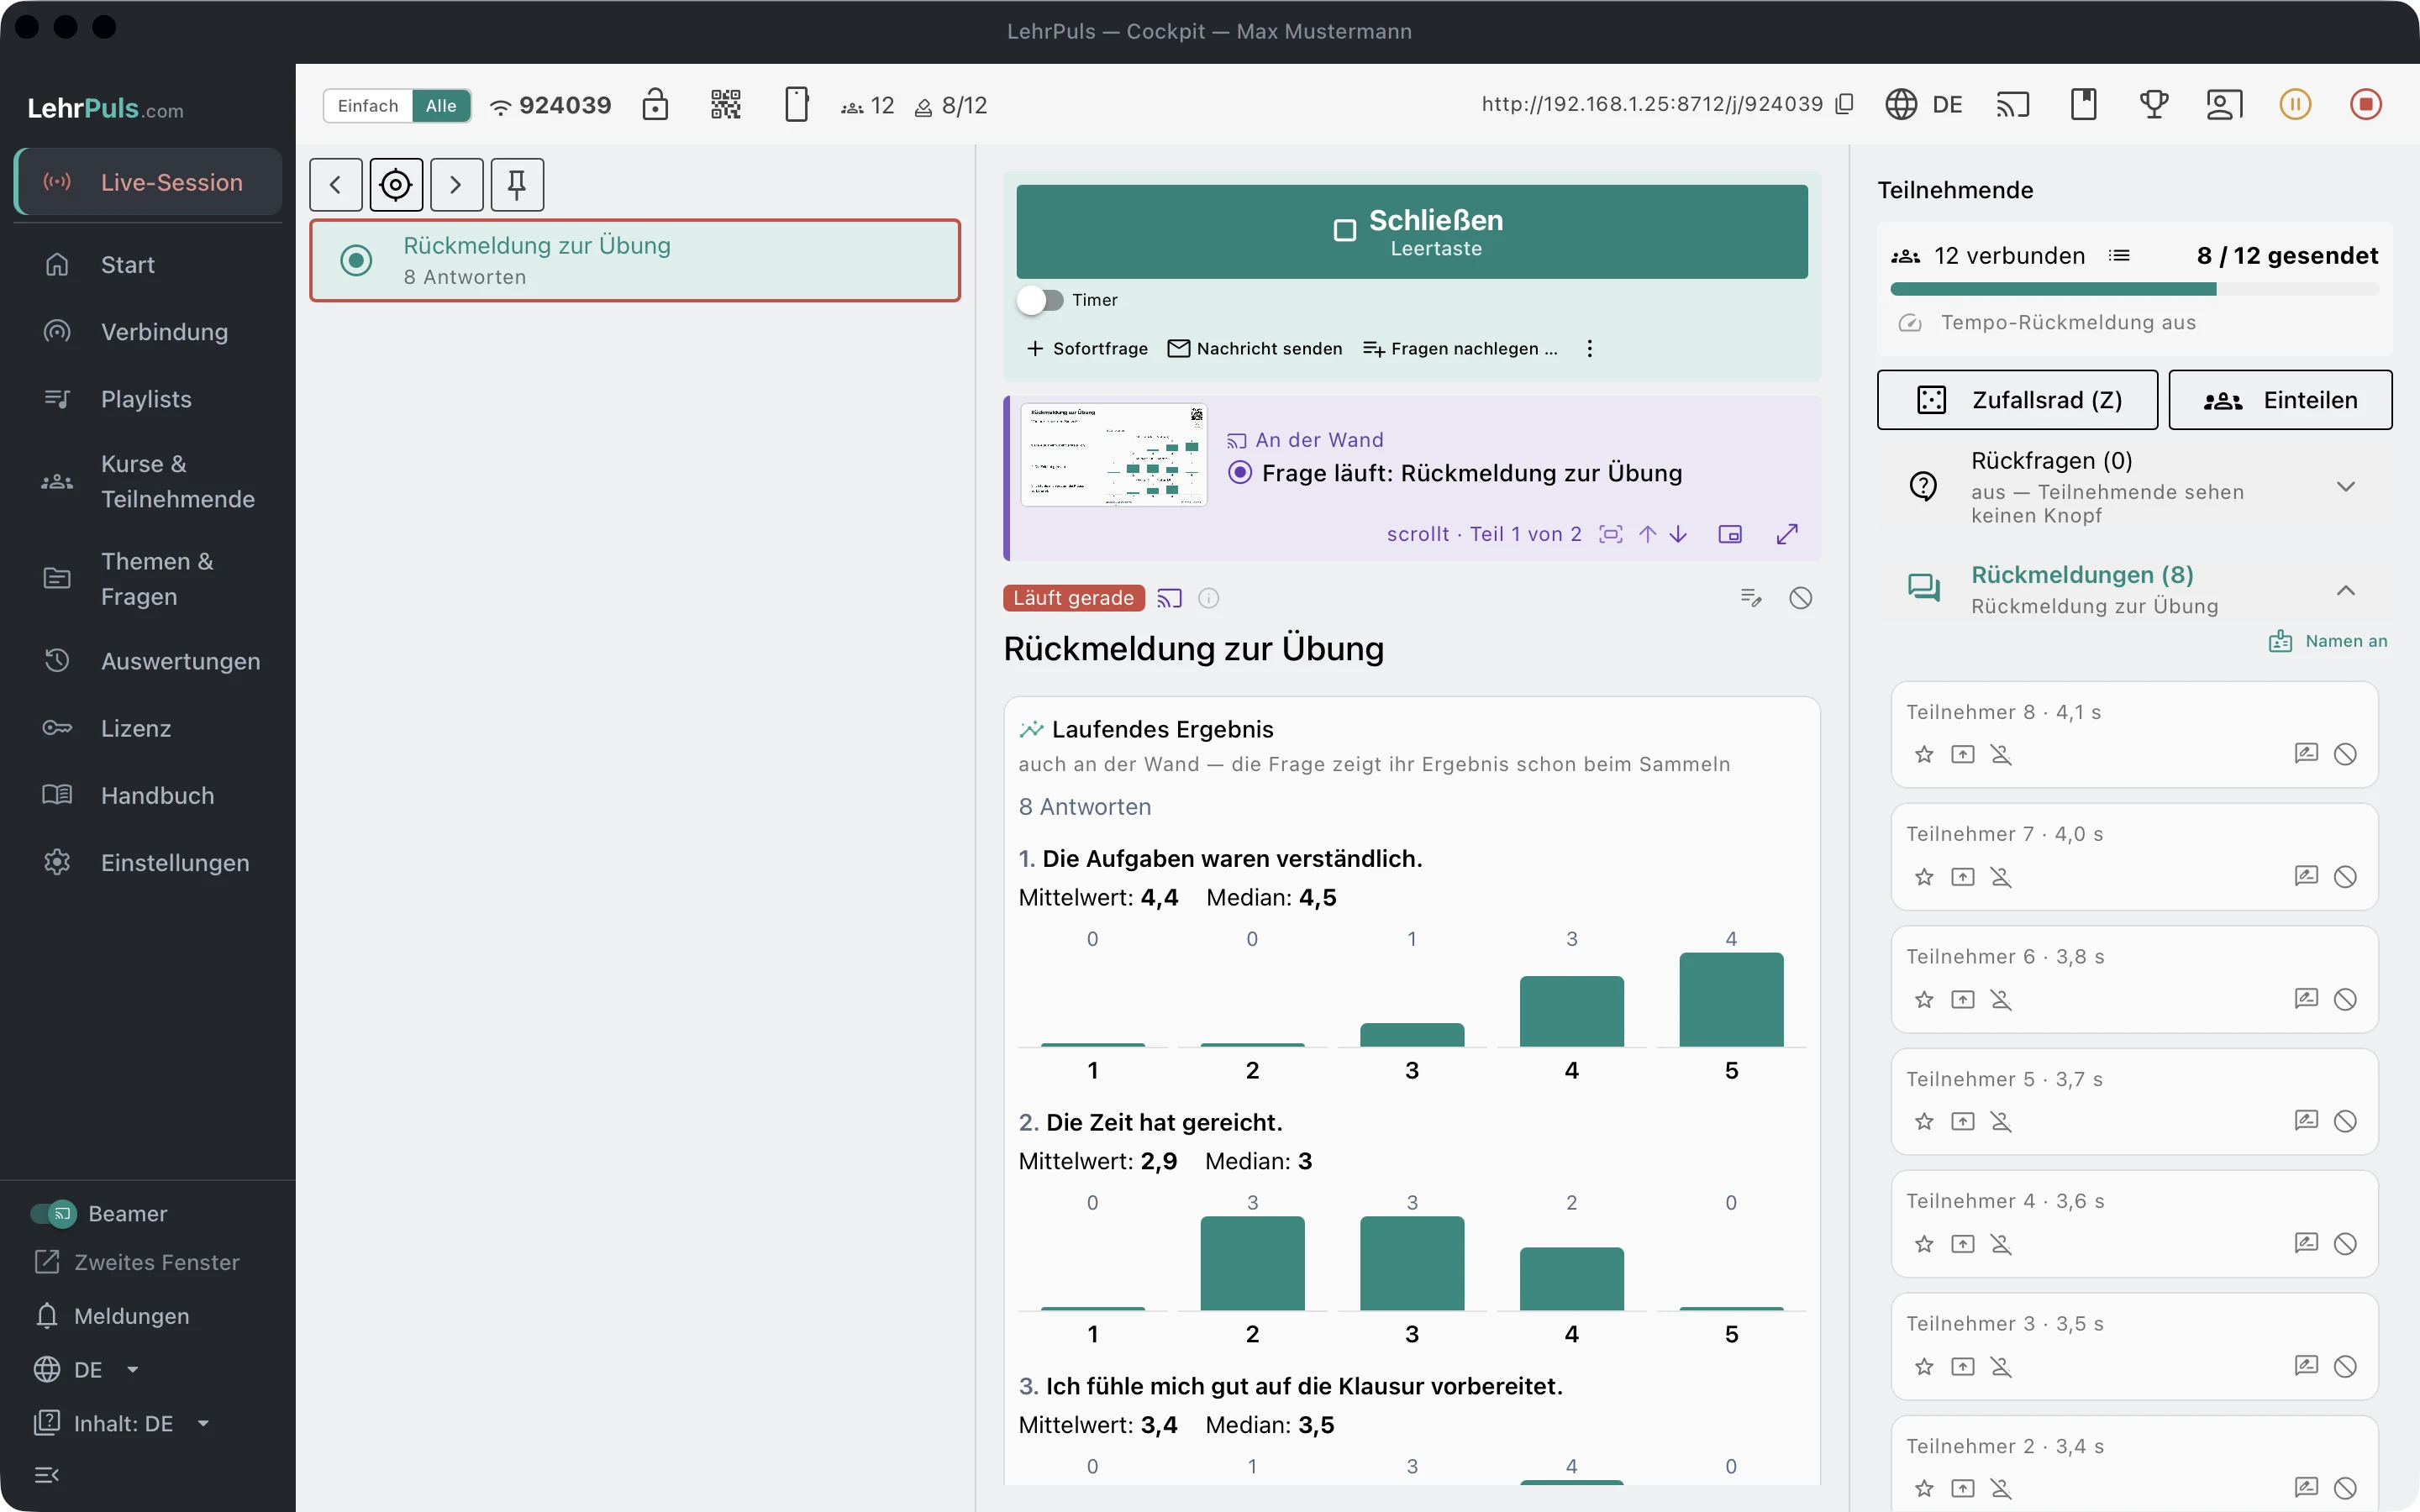Click the wall preview thumbnail
Screen dimensions: 2420x1512
(1114, 454)
